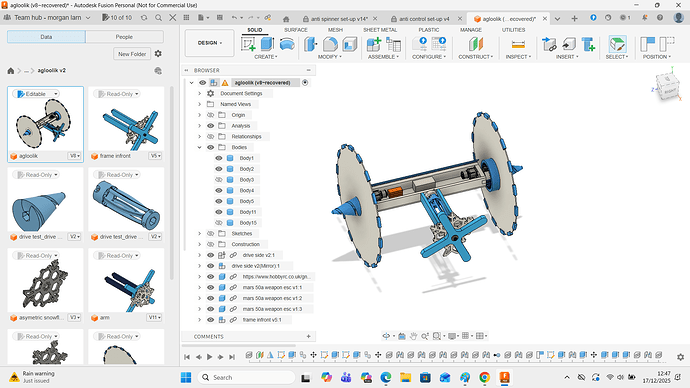The image size is (690, 388).
Task: Select the Extrude tool icon
Action: pos(267,44)
